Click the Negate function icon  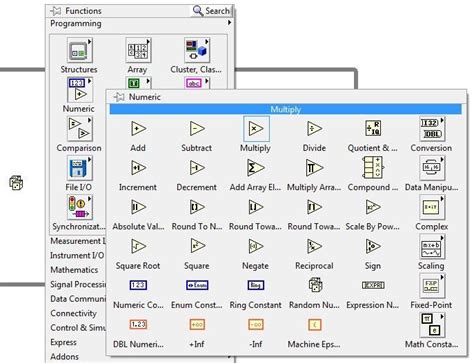click(256, 246)
